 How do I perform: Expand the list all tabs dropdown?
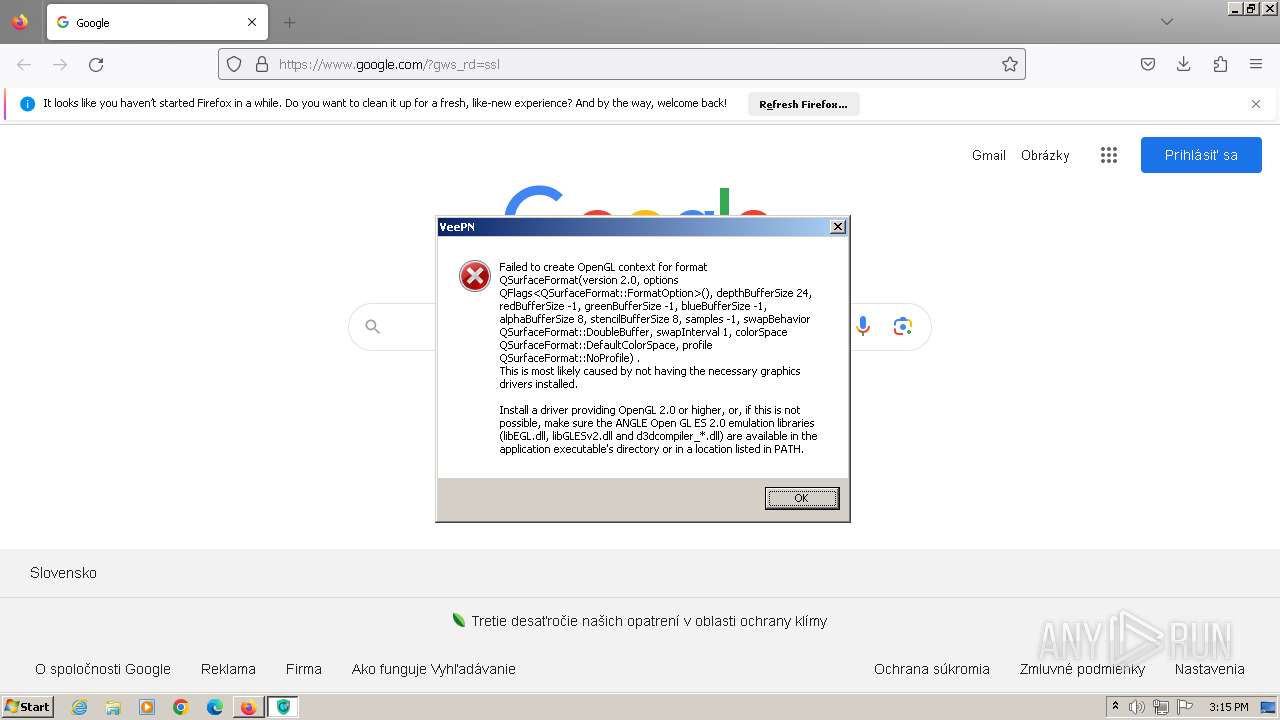coord(1166,22)
